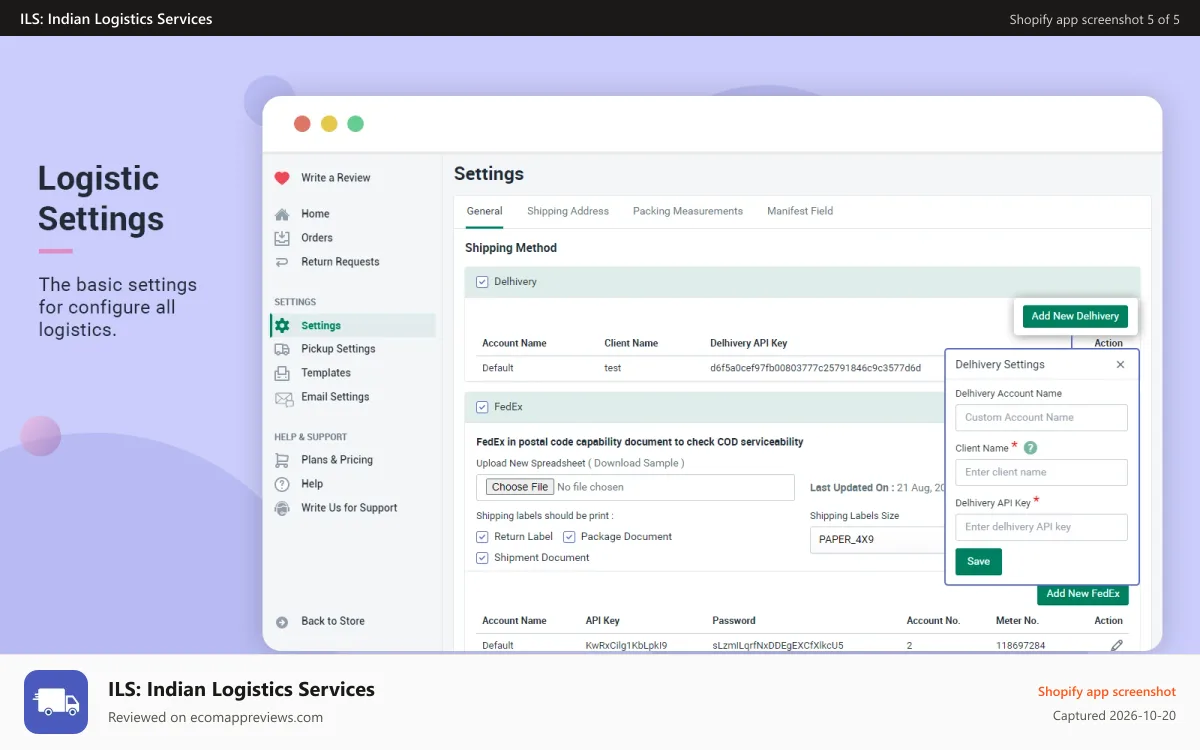The image size is (1200, 750).
Task: Open Write a Review in sidebar
Action: 336,178
